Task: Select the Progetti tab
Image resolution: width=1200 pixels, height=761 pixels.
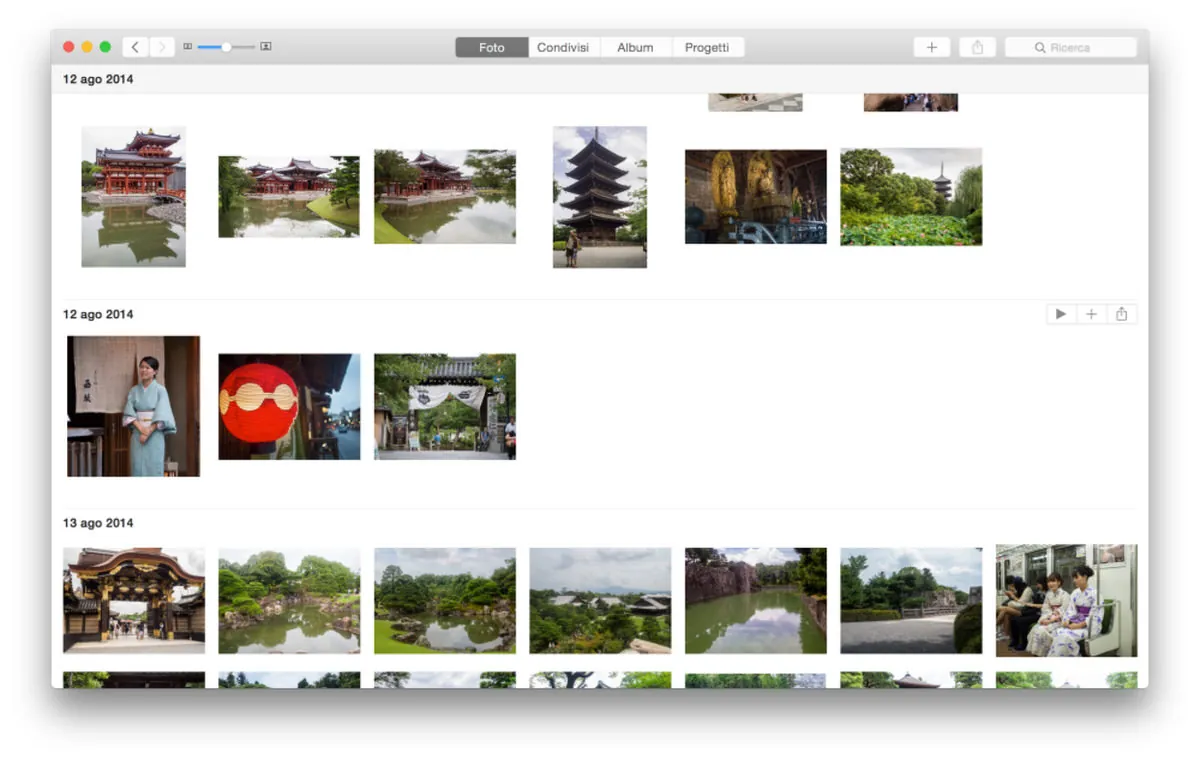Action: tap(708, 46)
